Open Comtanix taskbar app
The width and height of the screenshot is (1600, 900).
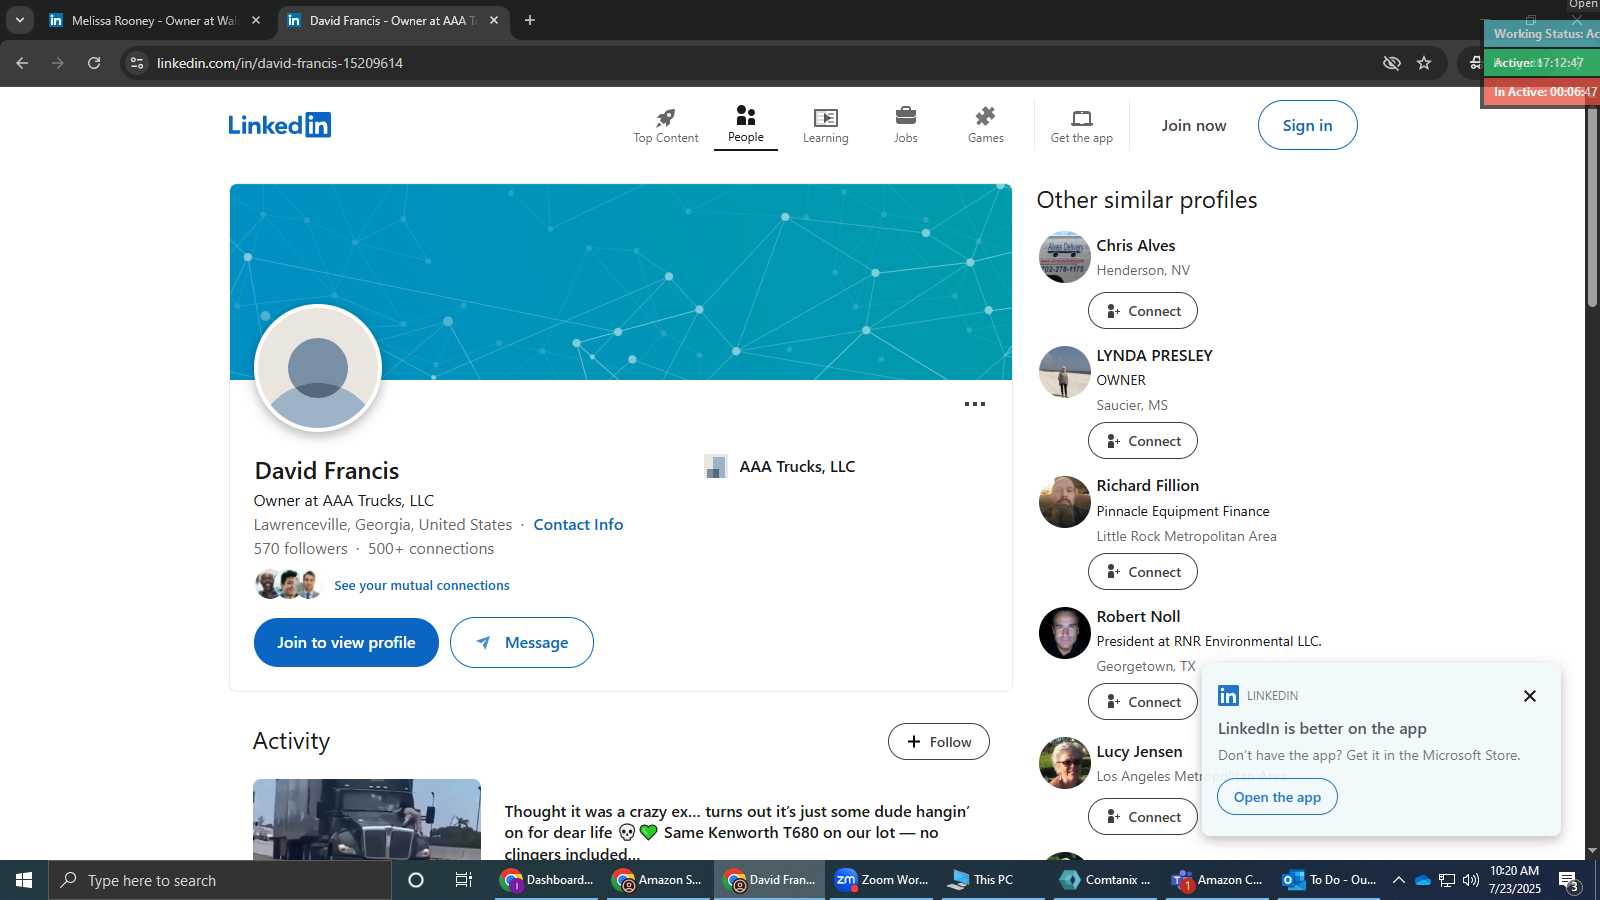(1106, 880)
